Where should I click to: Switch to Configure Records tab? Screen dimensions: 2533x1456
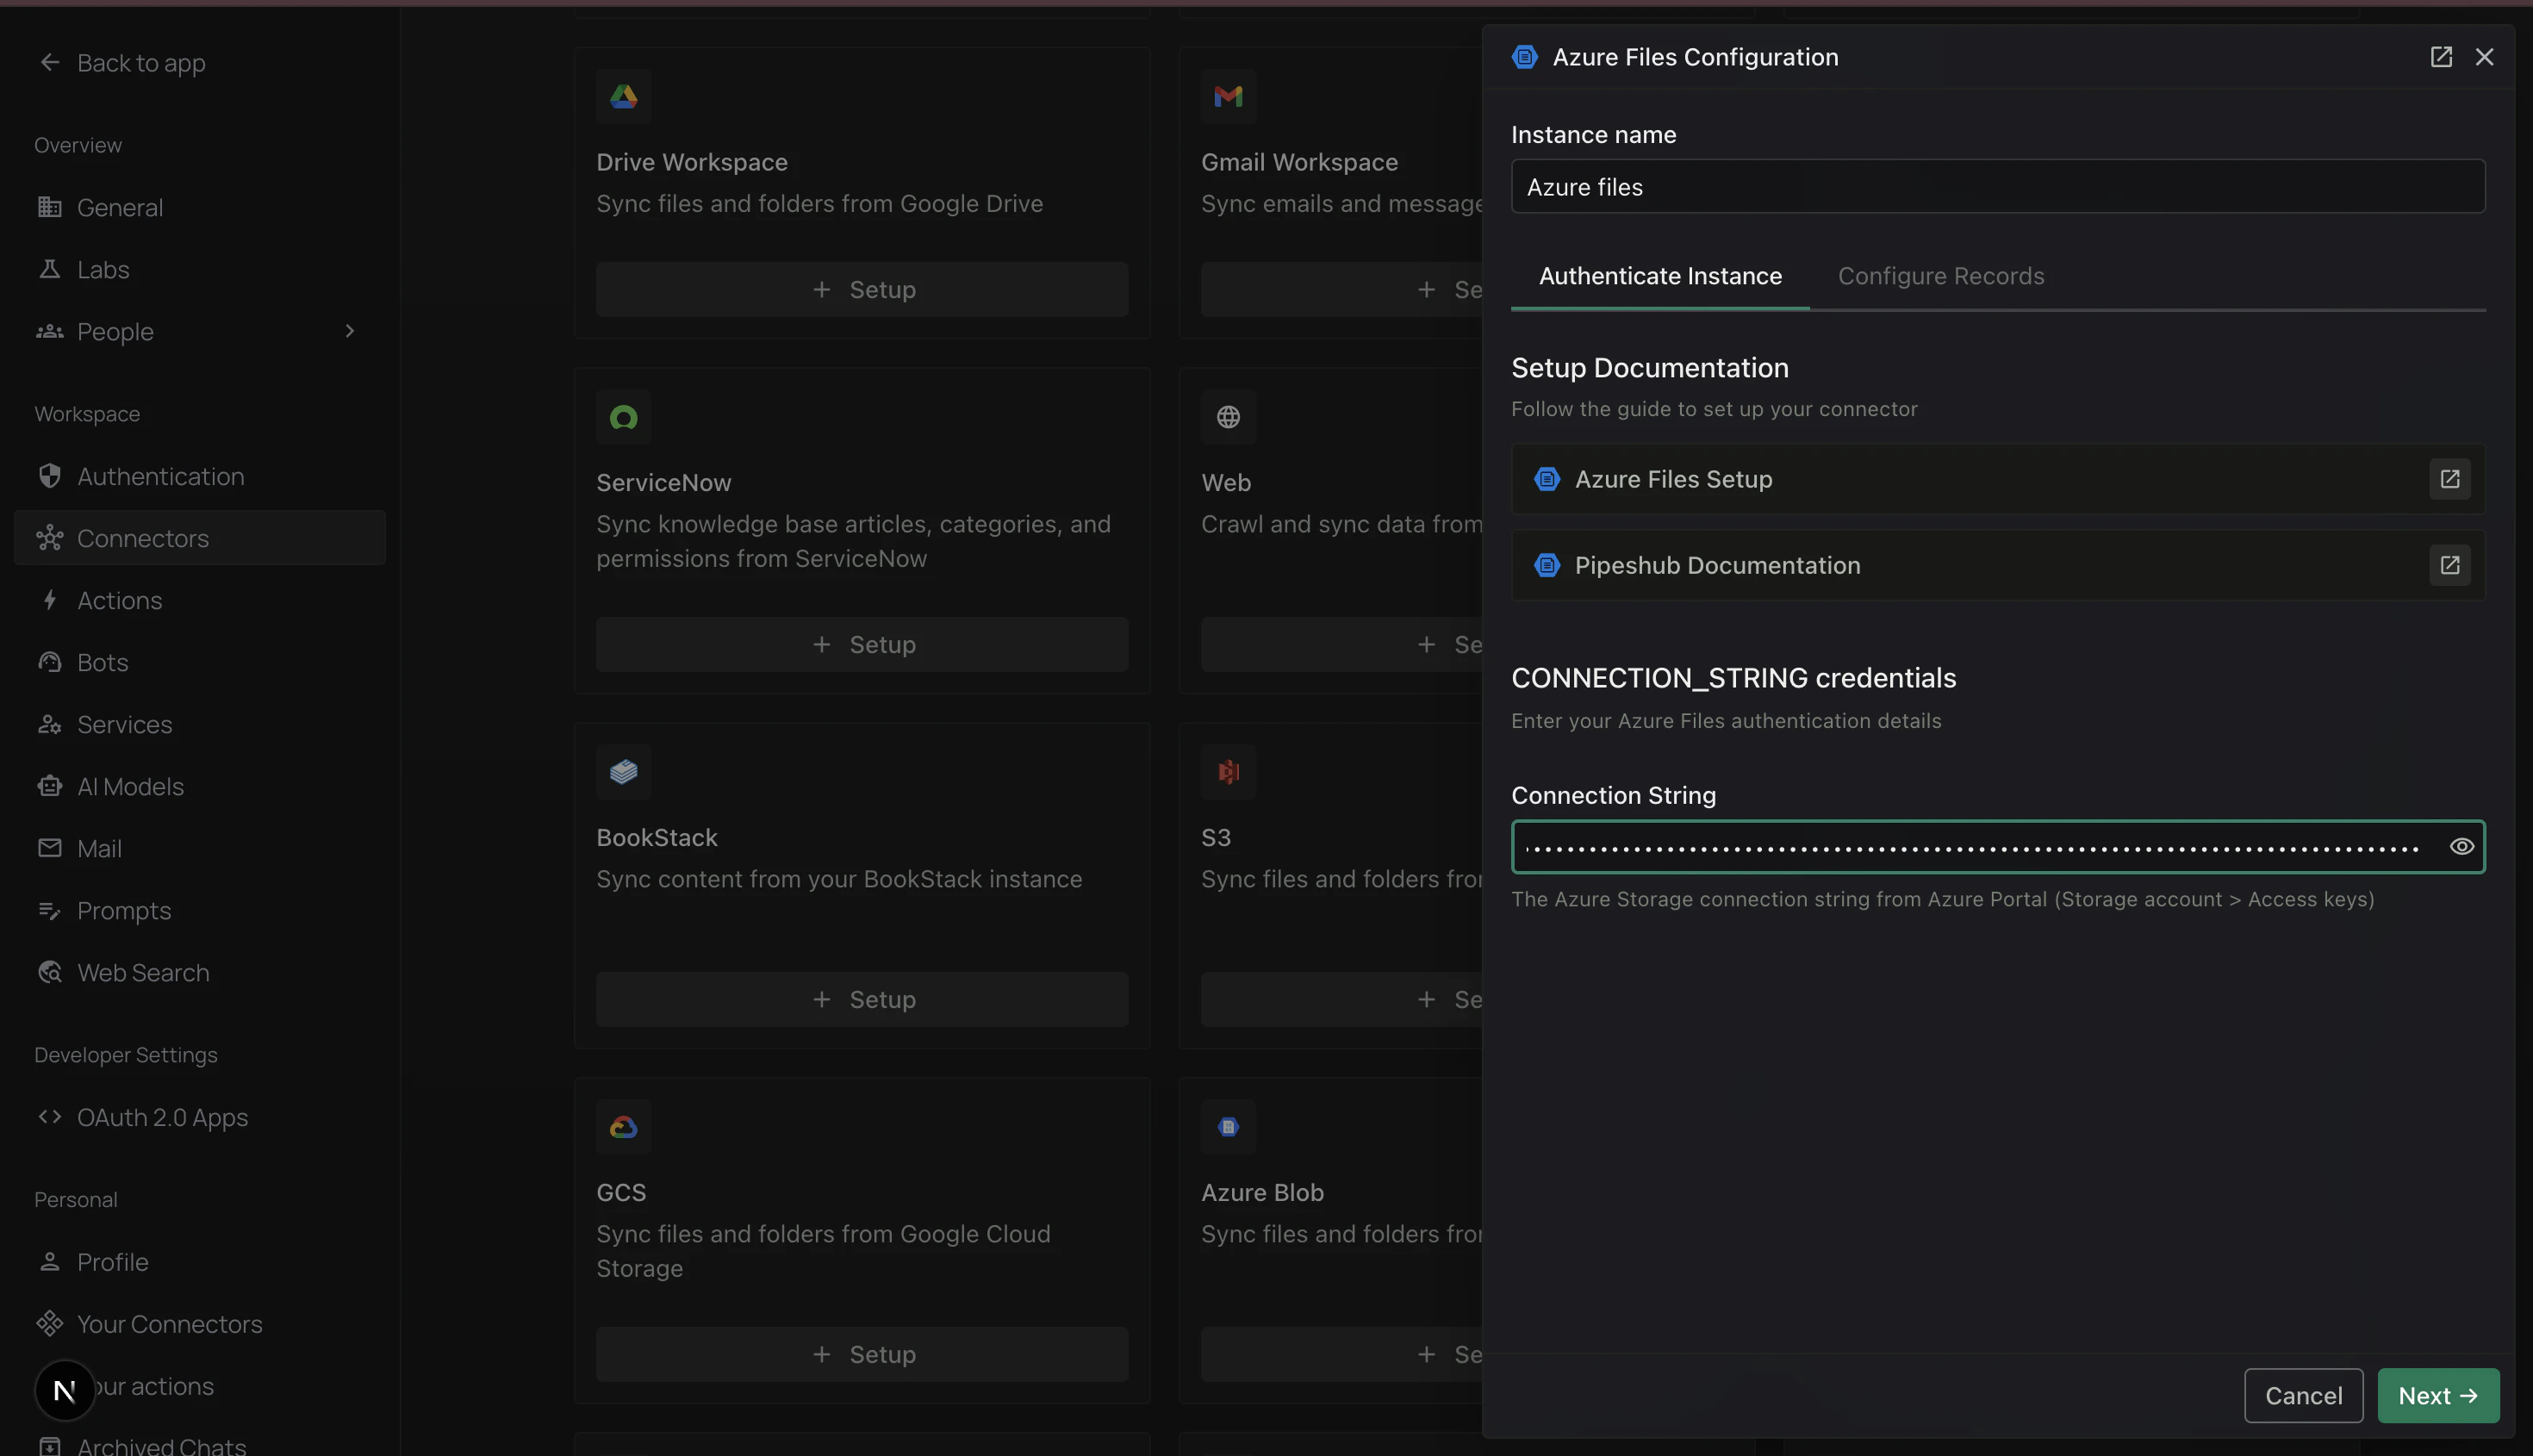[1941, 276]
